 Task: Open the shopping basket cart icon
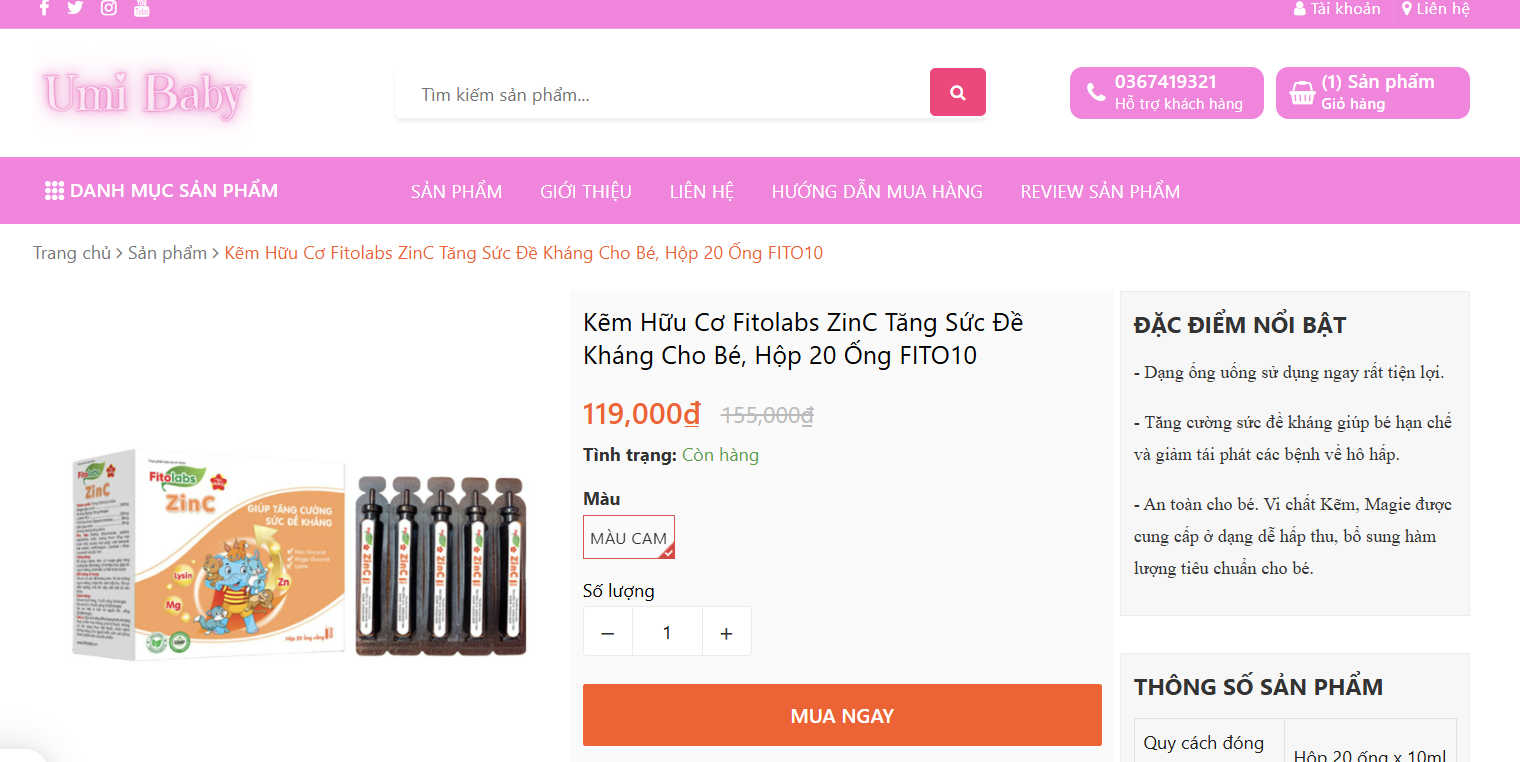(x=1302, y=93)
